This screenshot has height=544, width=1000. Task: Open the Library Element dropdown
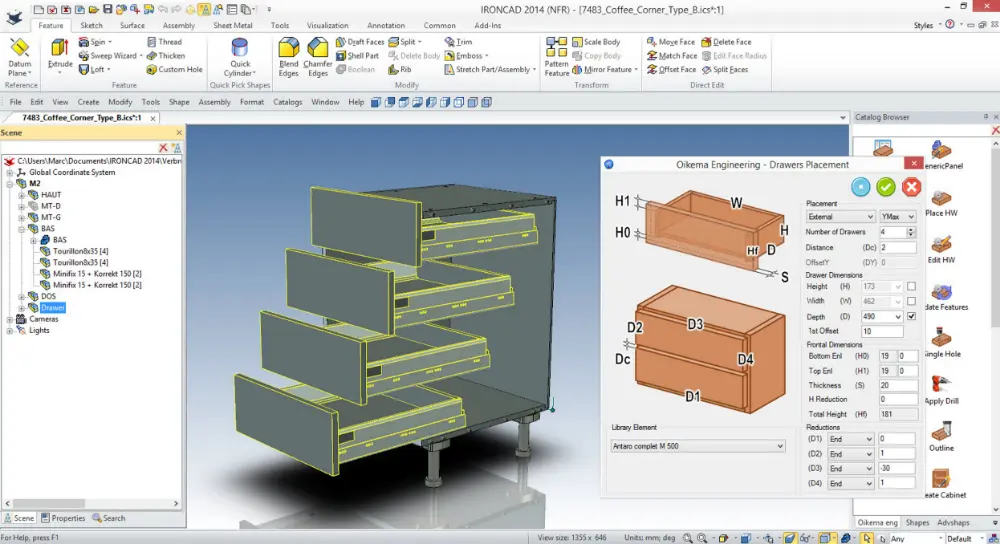698,446
